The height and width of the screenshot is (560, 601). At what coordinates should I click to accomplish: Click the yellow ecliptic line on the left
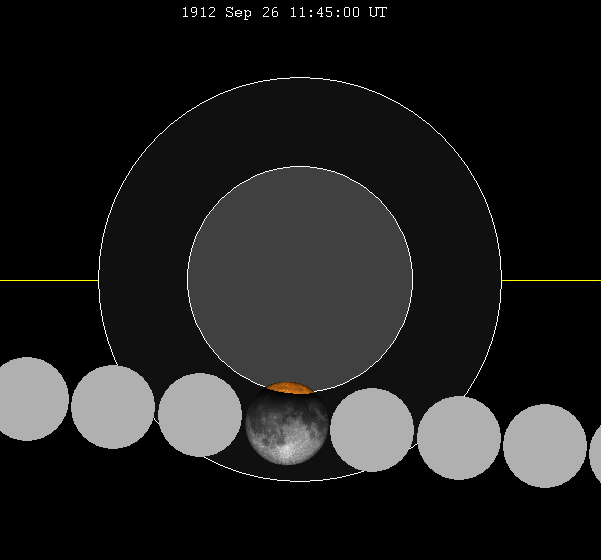[x=48, y=280]
